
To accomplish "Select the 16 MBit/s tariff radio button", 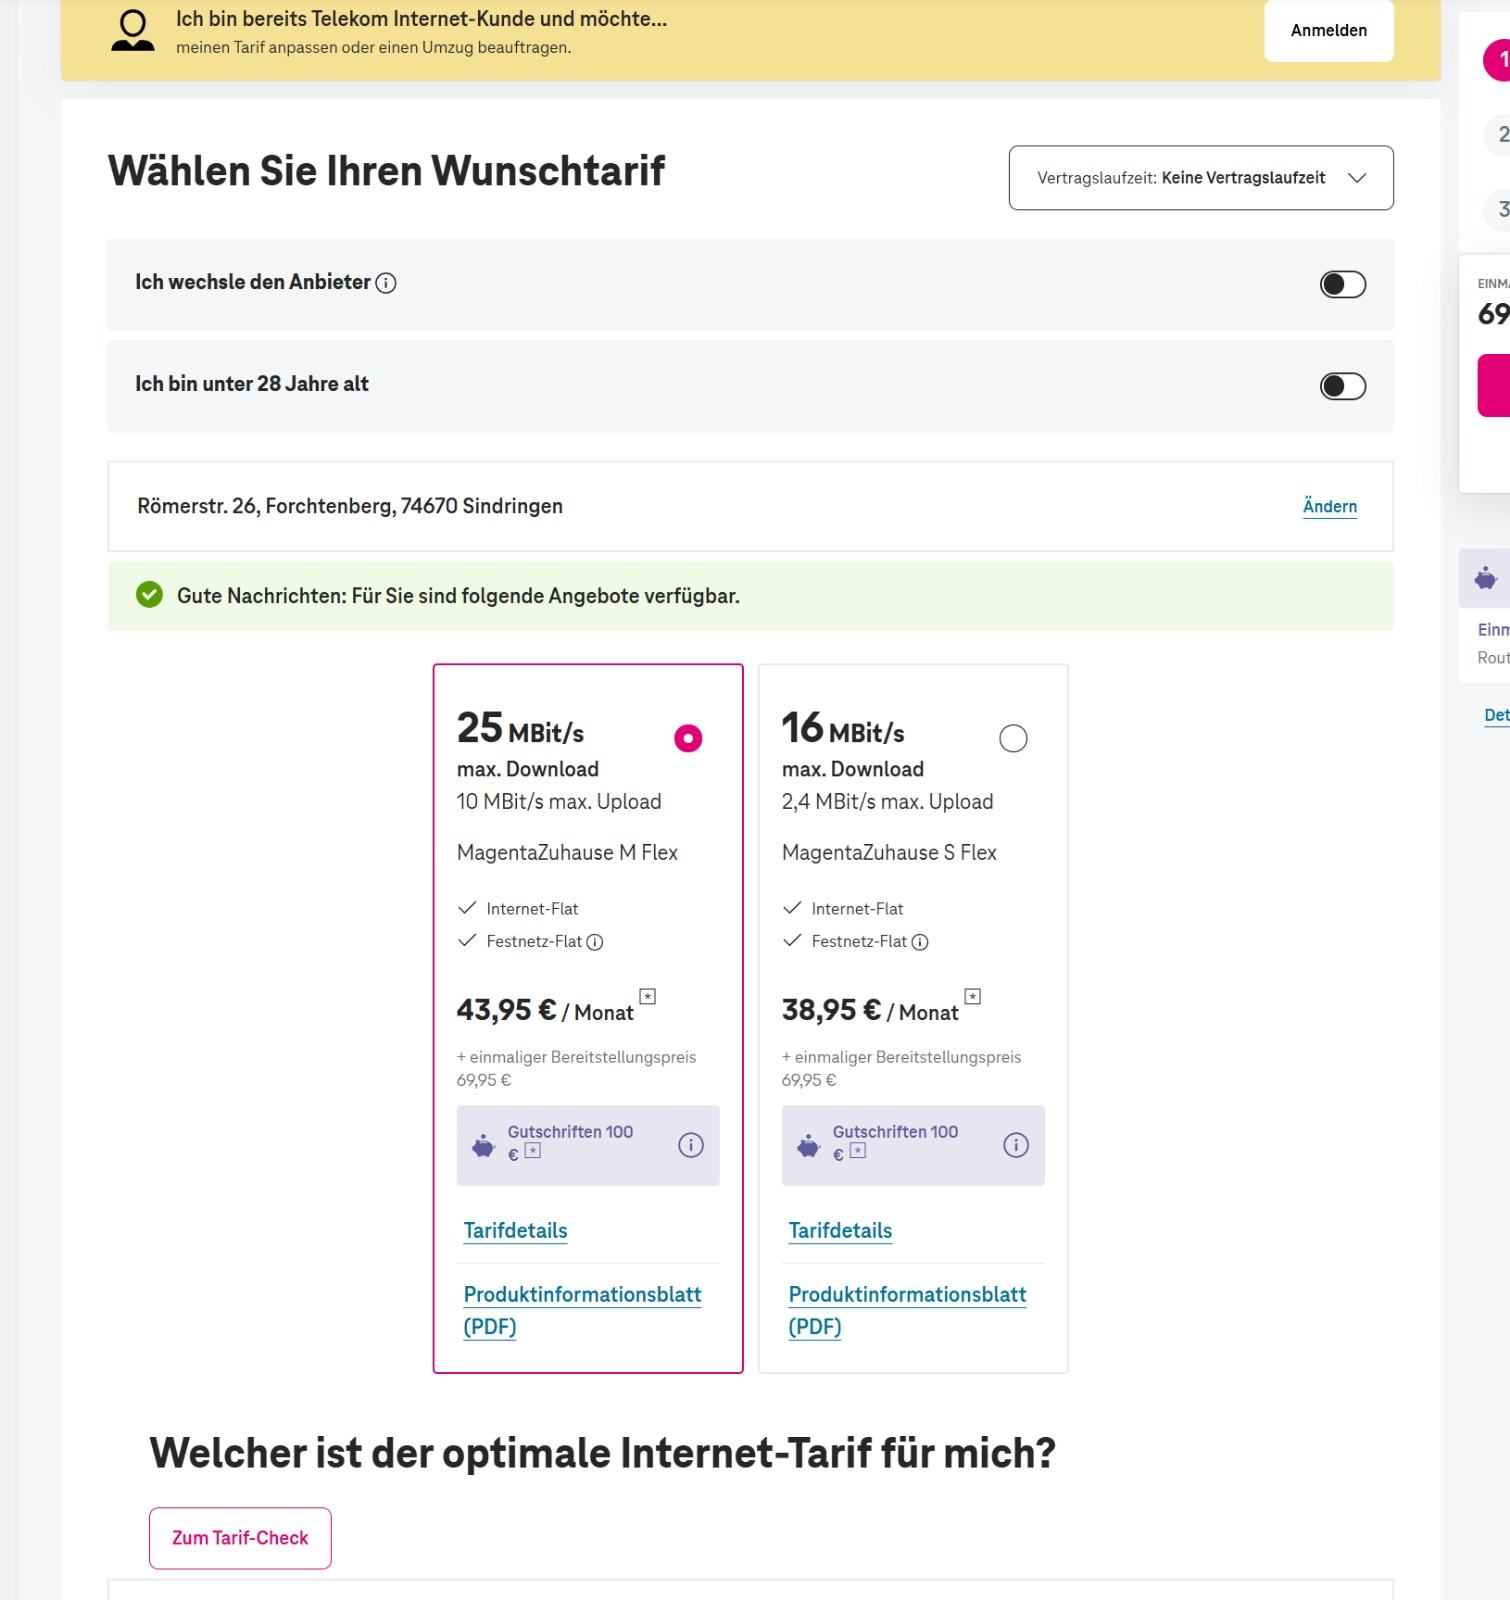I will pyautogui.click(x=1013, y=738).
